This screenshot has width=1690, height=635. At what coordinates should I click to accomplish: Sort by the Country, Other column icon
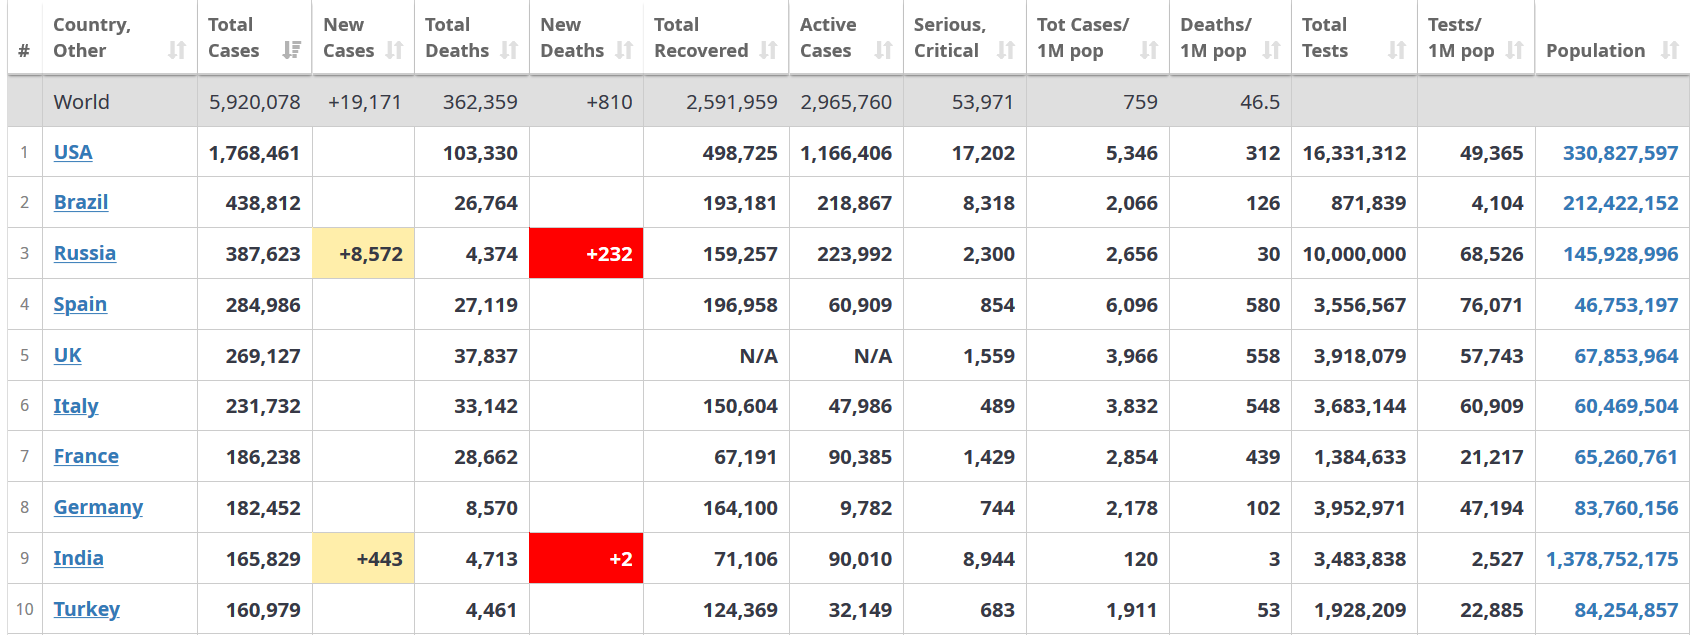(x=177, y=50)
